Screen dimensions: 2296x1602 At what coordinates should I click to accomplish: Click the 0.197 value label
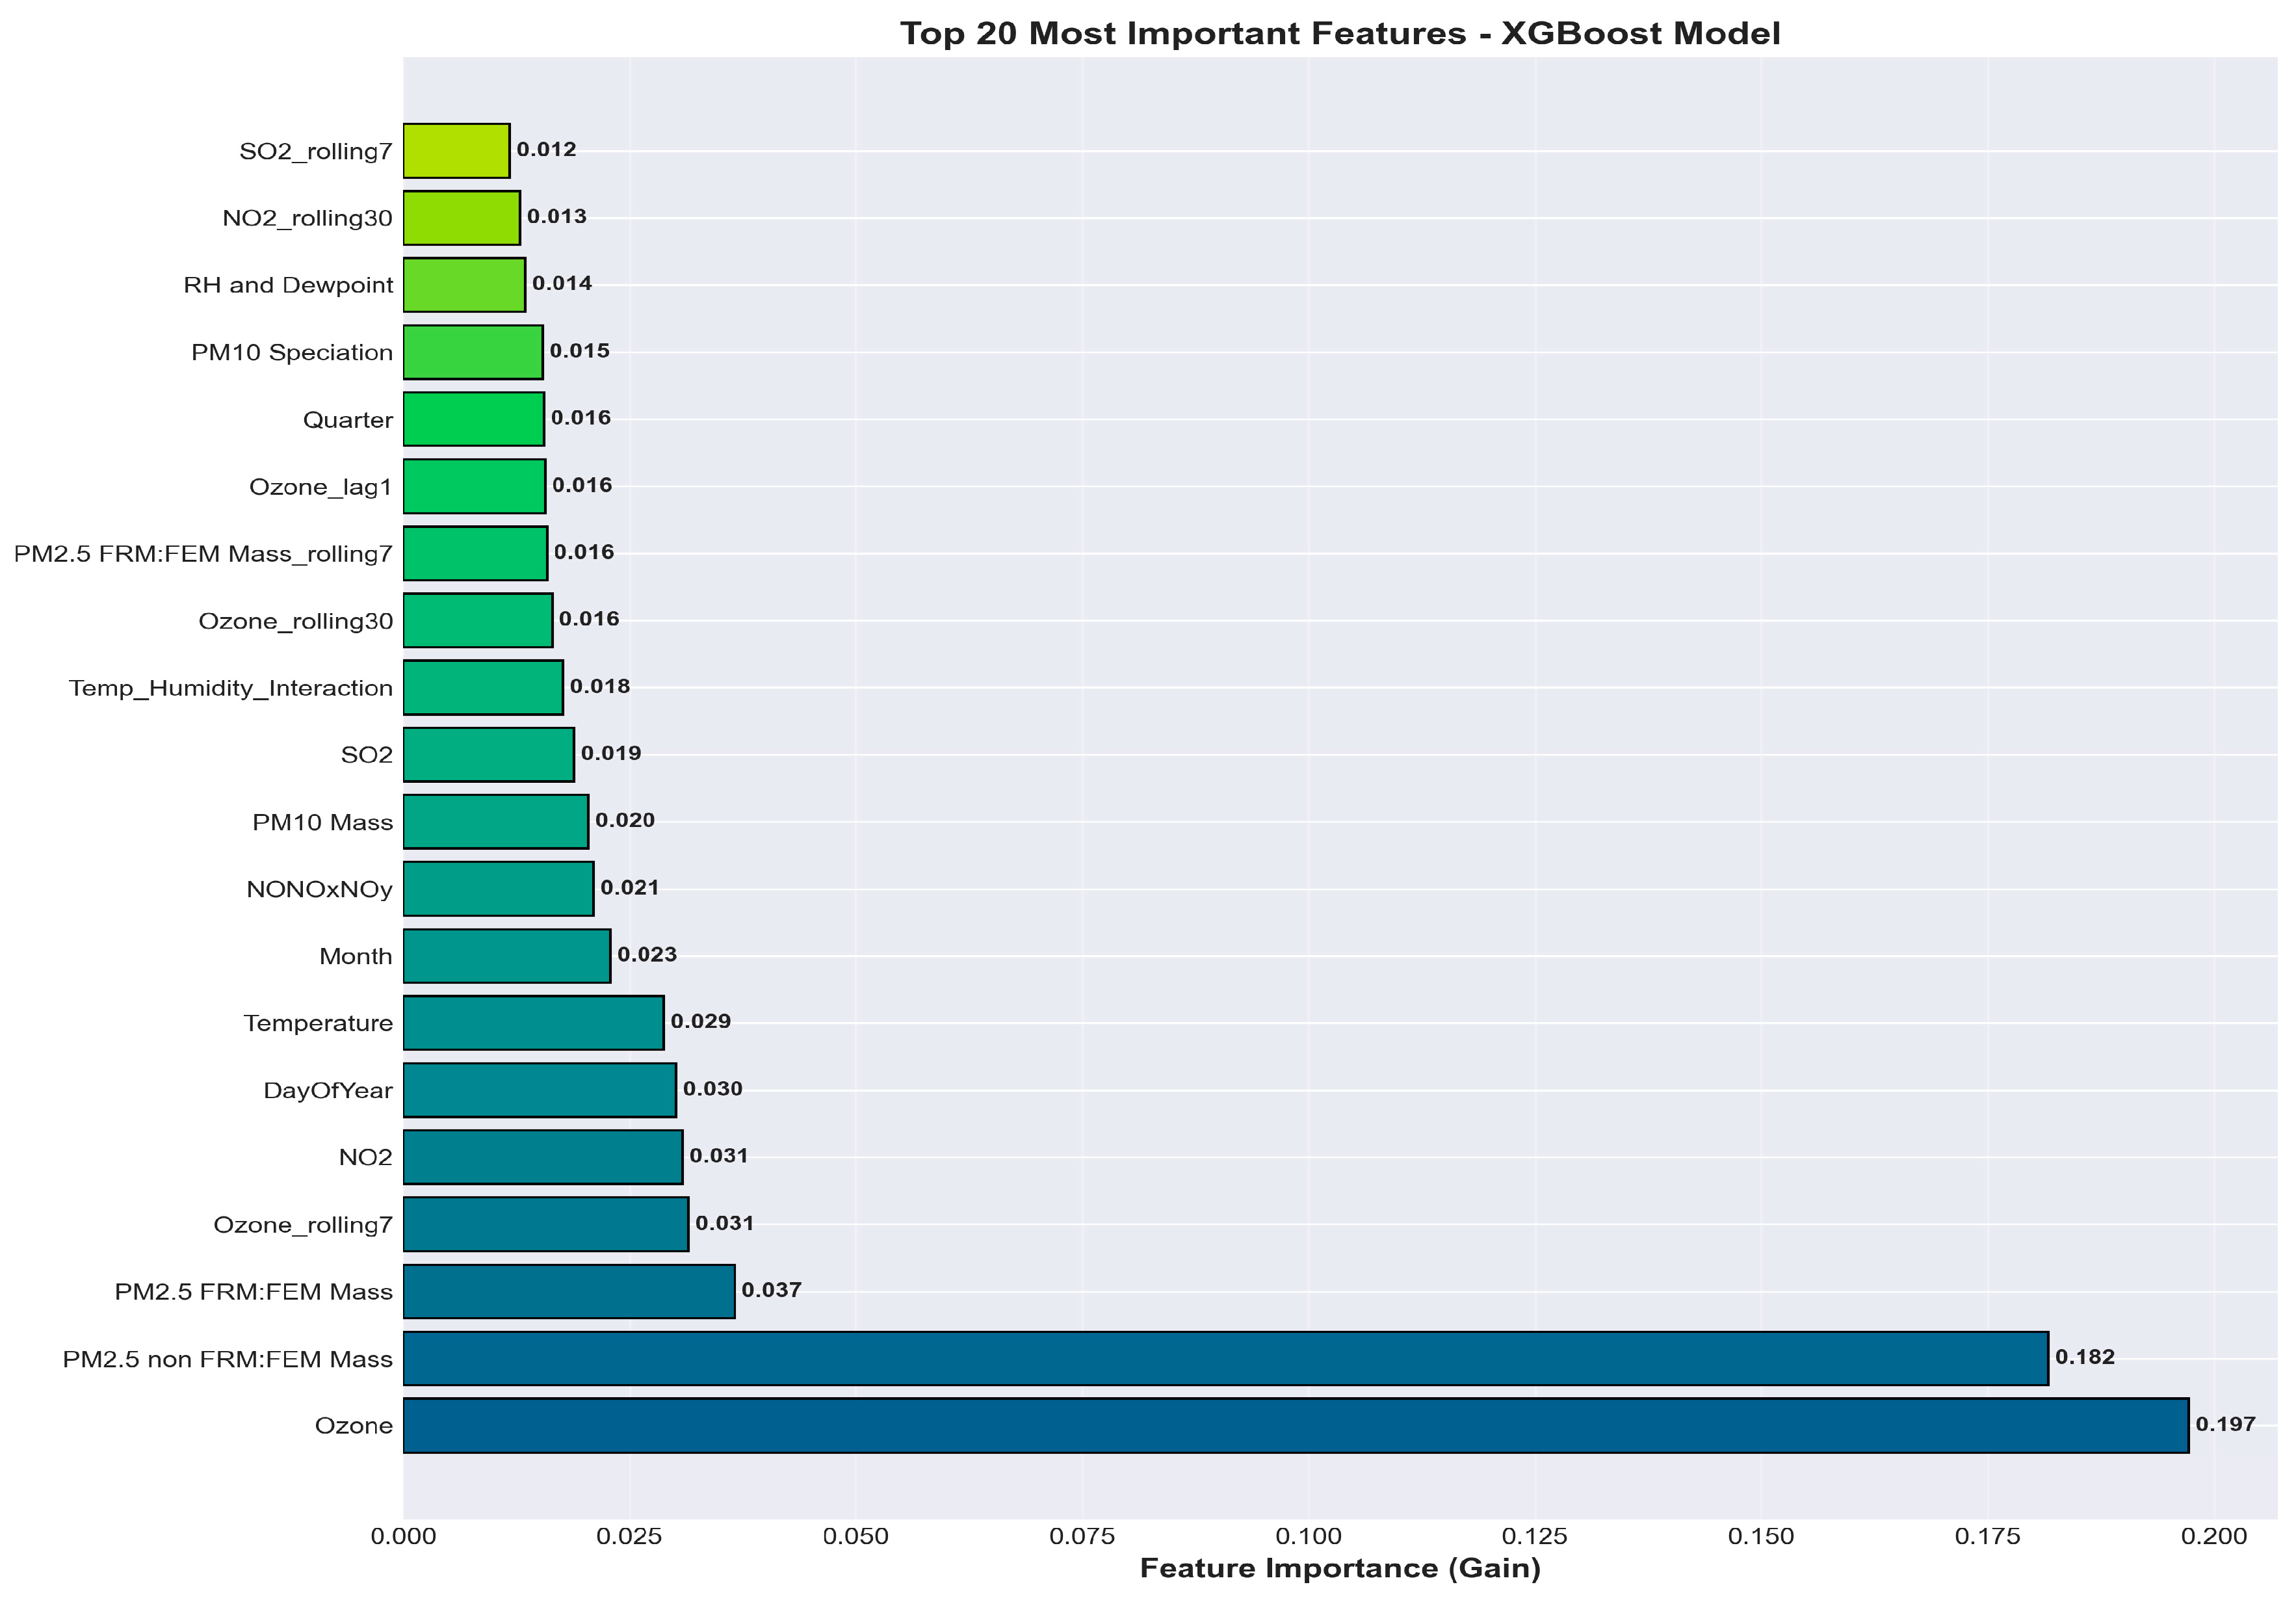tap(2225, 1424)
